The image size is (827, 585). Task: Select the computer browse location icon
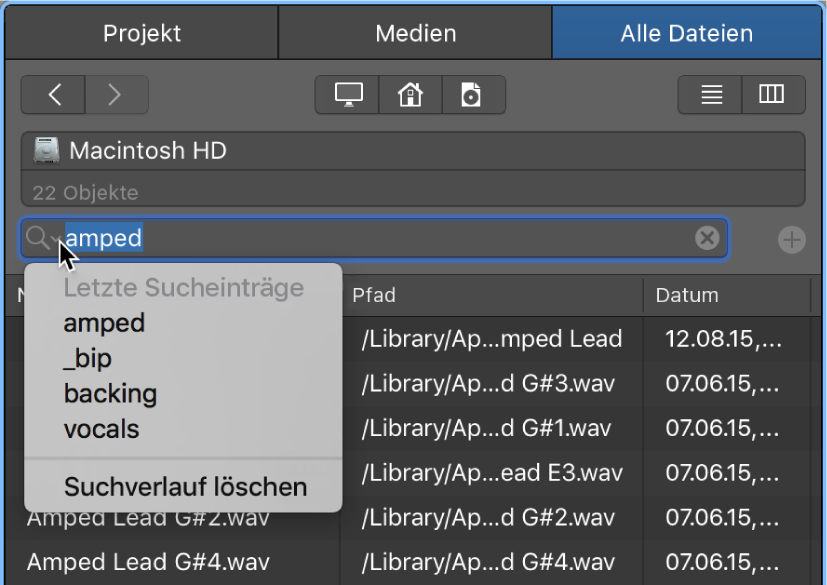(347, 94)
